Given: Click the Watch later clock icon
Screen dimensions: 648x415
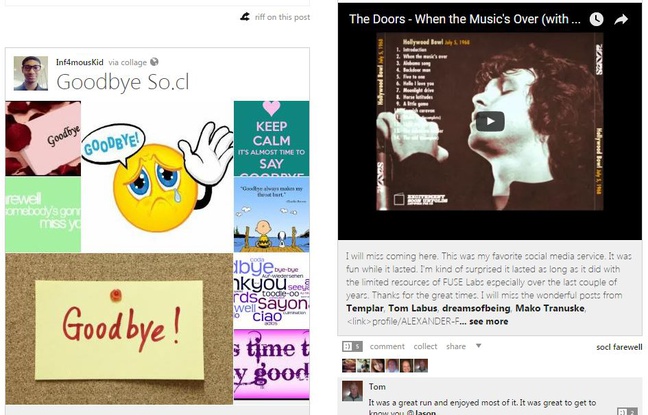Looking at the screenshot, I should (x=596, y=19).
